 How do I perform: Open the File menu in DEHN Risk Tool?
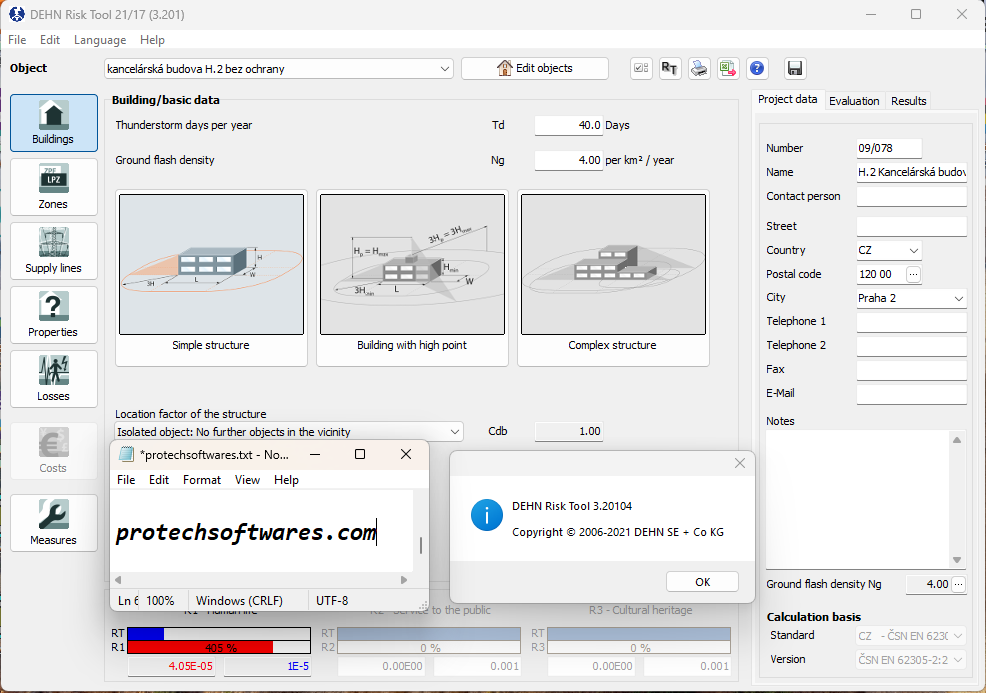coord(17,40)
